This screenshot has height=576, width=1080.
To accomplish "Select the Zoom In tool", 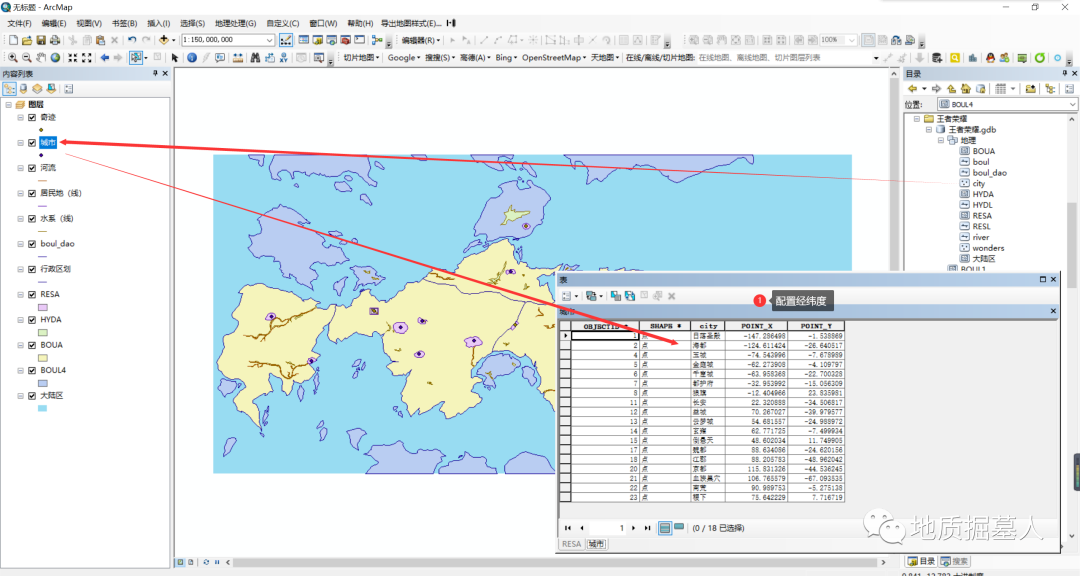I will (x=12, y=58).
